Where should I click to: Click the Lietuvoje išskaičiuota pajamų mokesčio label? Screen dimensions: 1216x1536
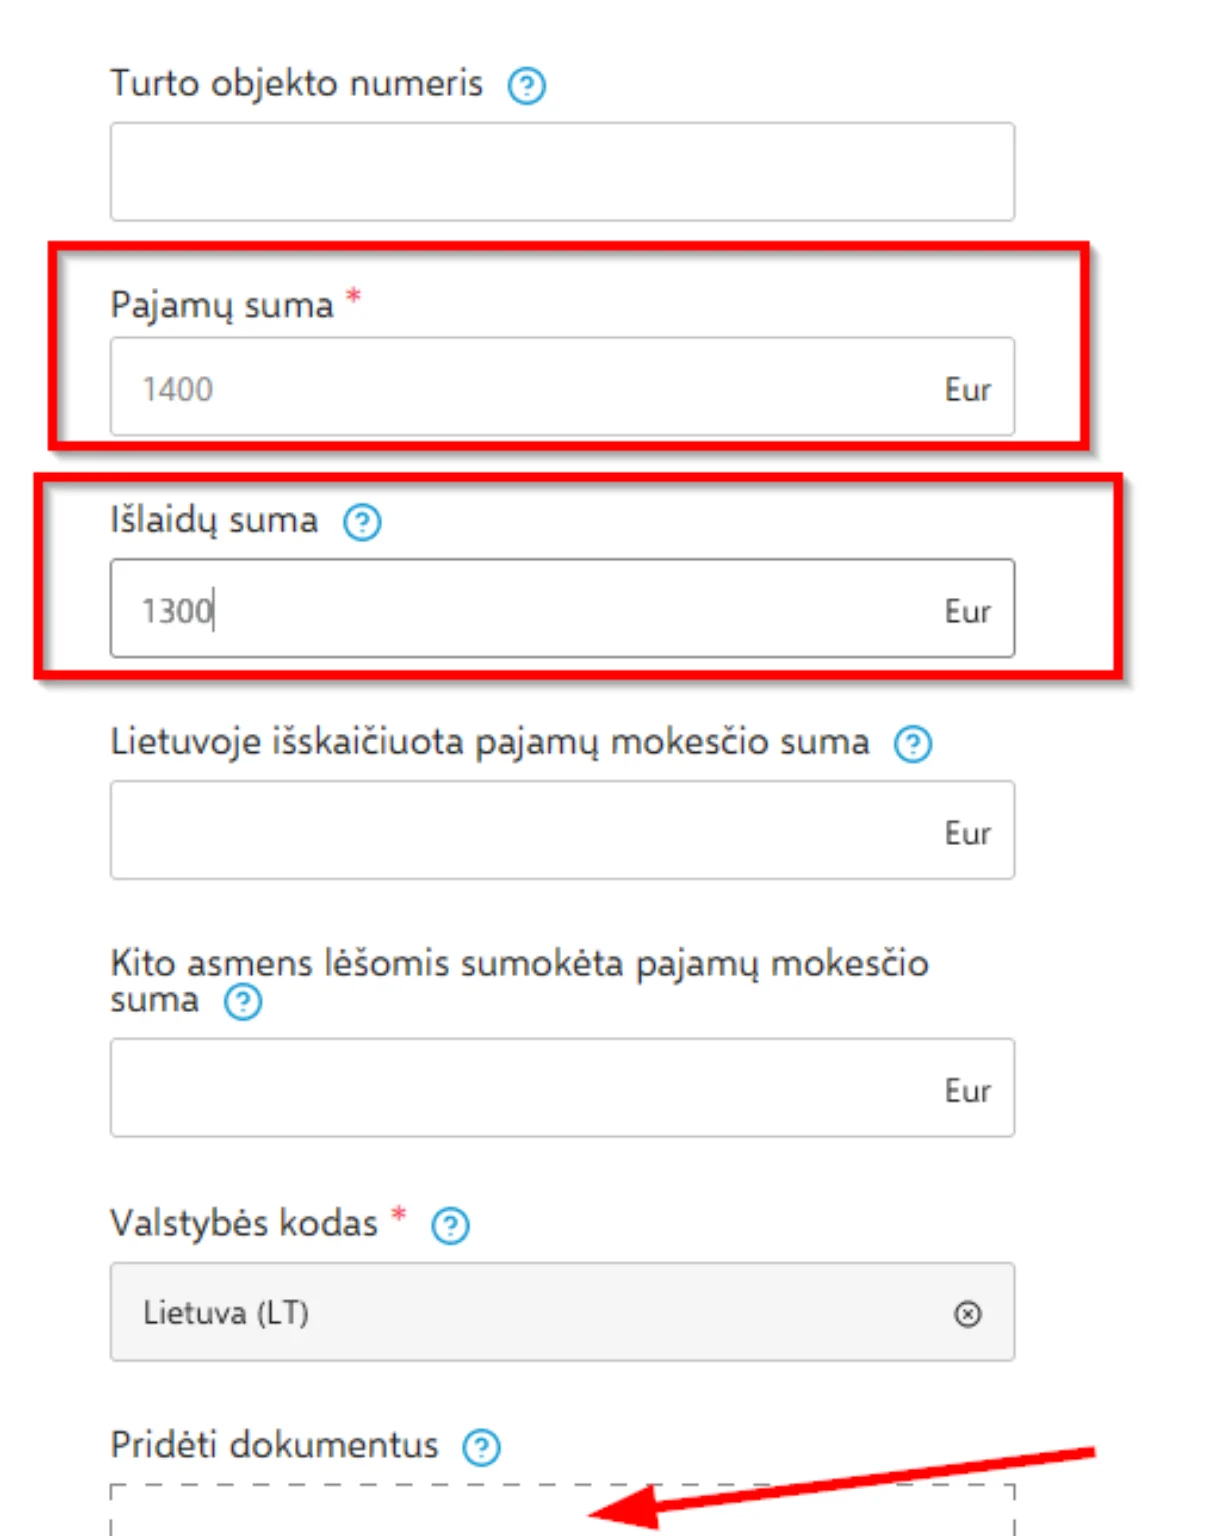(489, 743)
